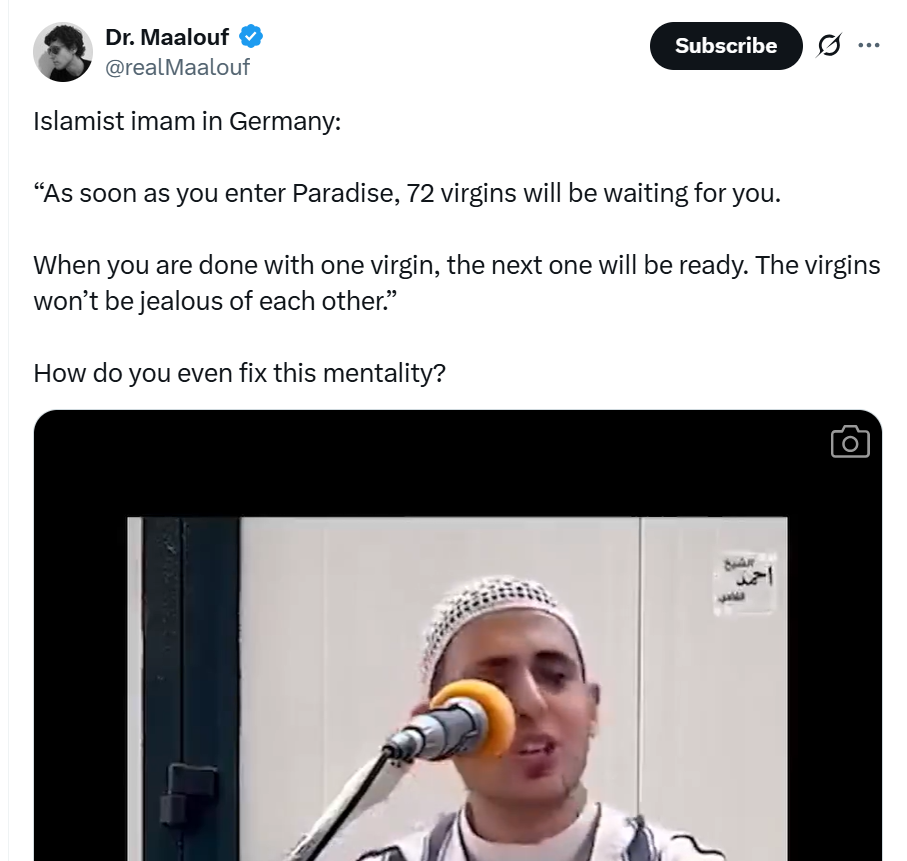The height and width of the screenshot is (861, 907).
Task: Click the Arabic watermark label in video
Action: point(746,580)
